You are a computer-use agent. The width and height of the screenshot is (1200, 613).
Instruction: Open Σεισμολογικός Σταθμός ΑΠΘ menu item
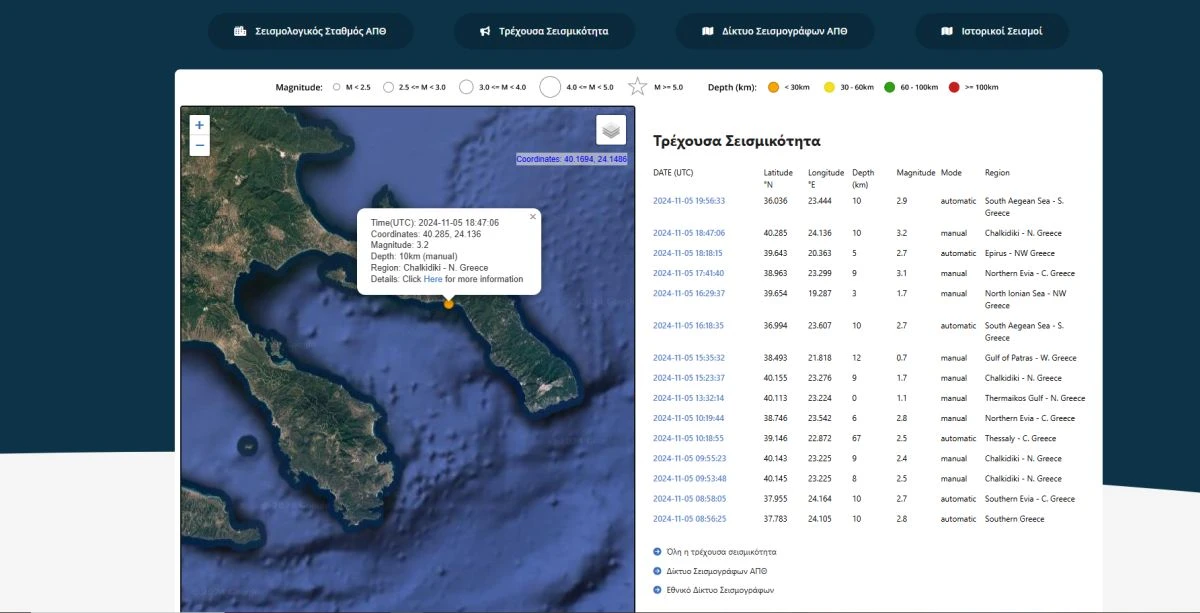[310, 31]
